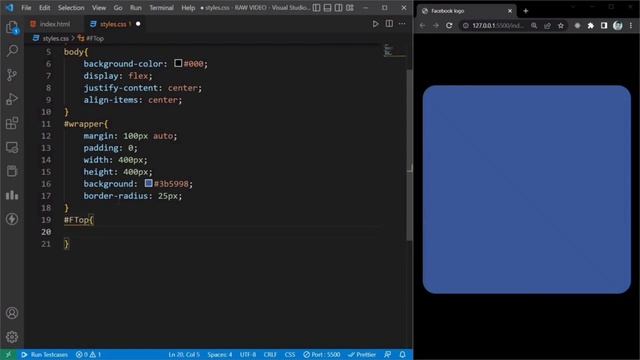Click the CRLF end-of-line status entry

click(x=270, y=354)
